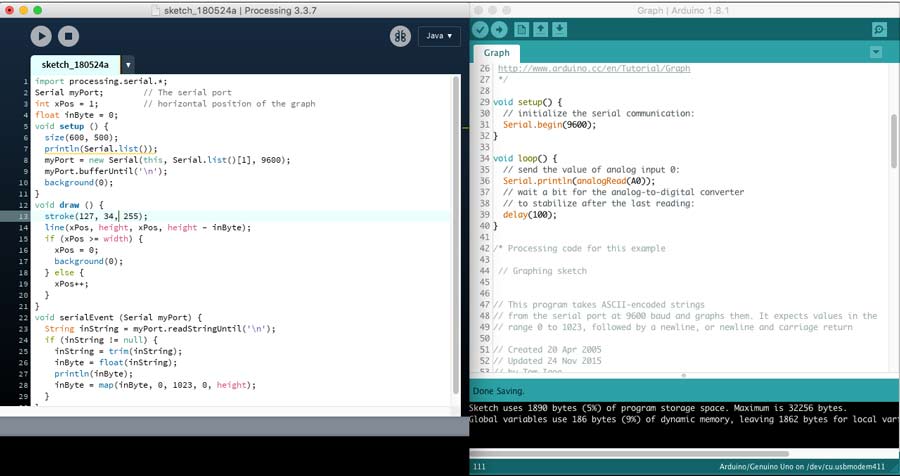
Task: Save the Arduino sketch
Action: point(559,29)
